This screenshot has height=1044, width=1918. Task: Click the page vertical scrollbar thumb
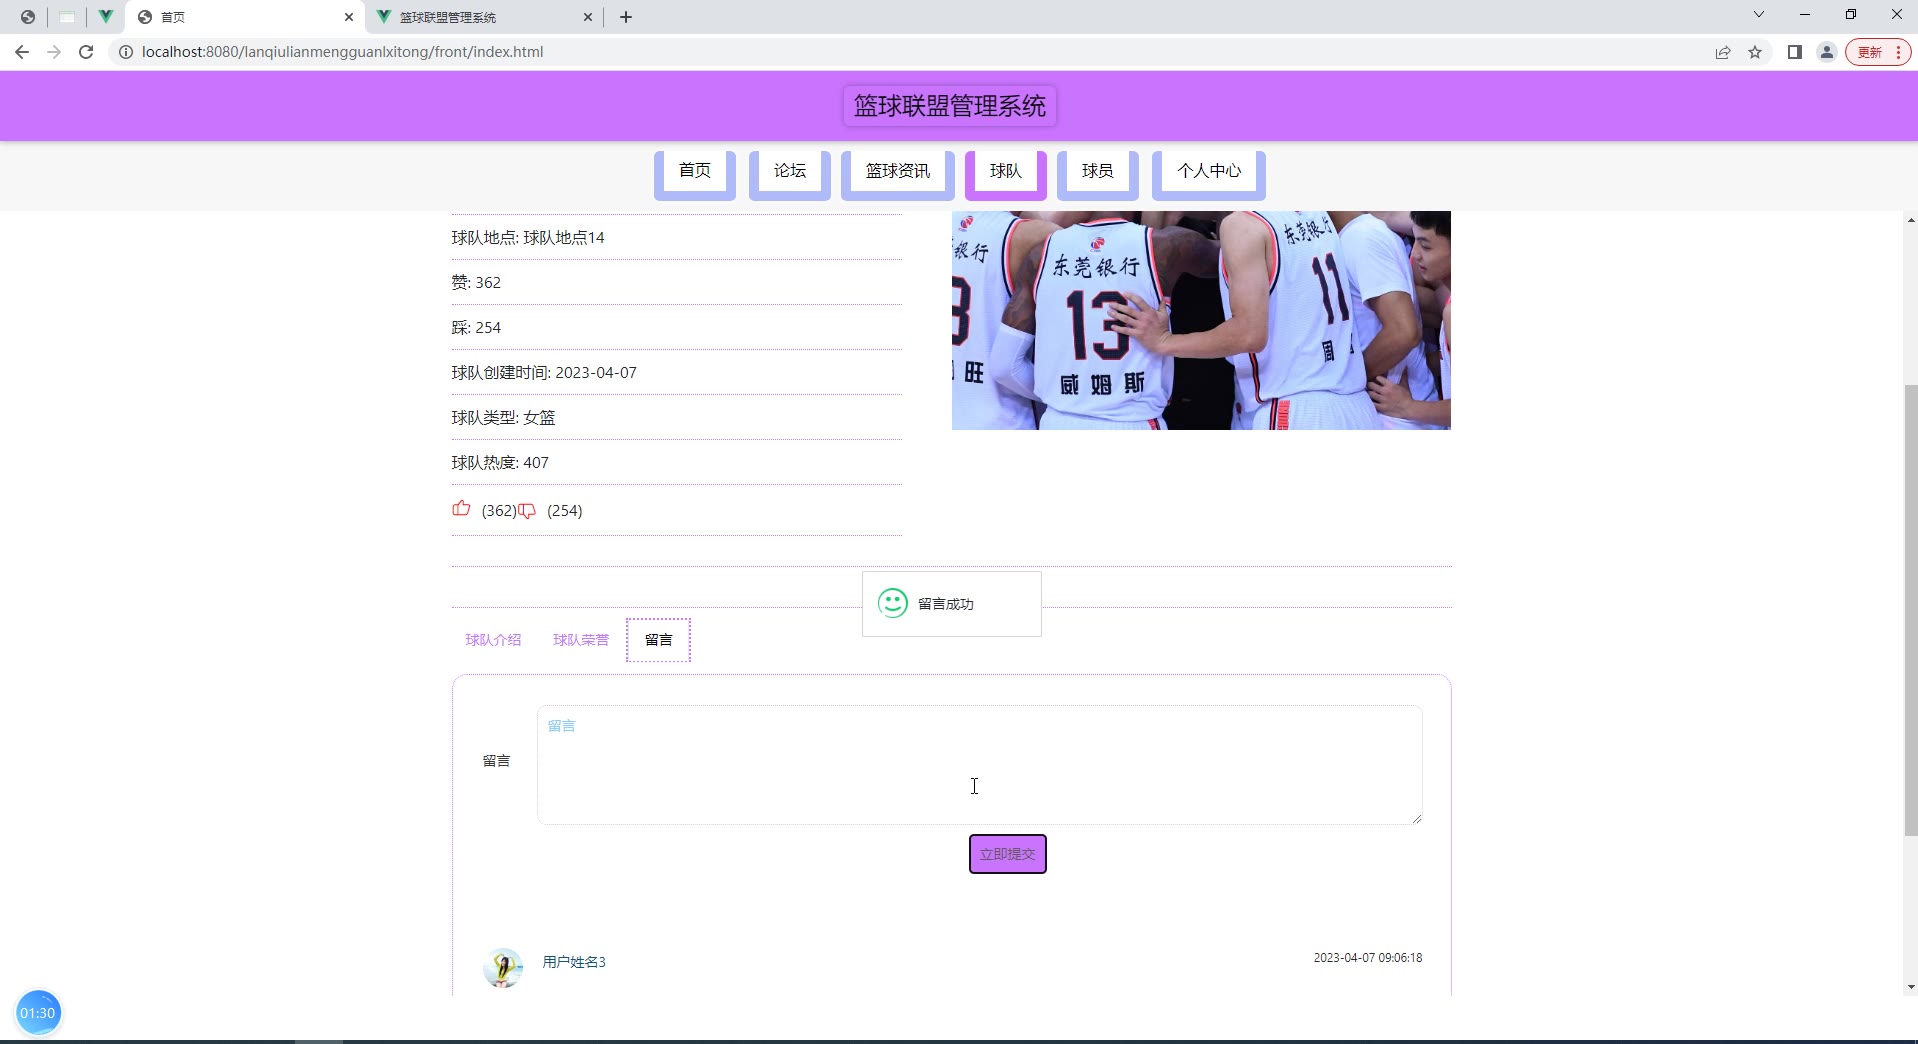(1910, 610)
